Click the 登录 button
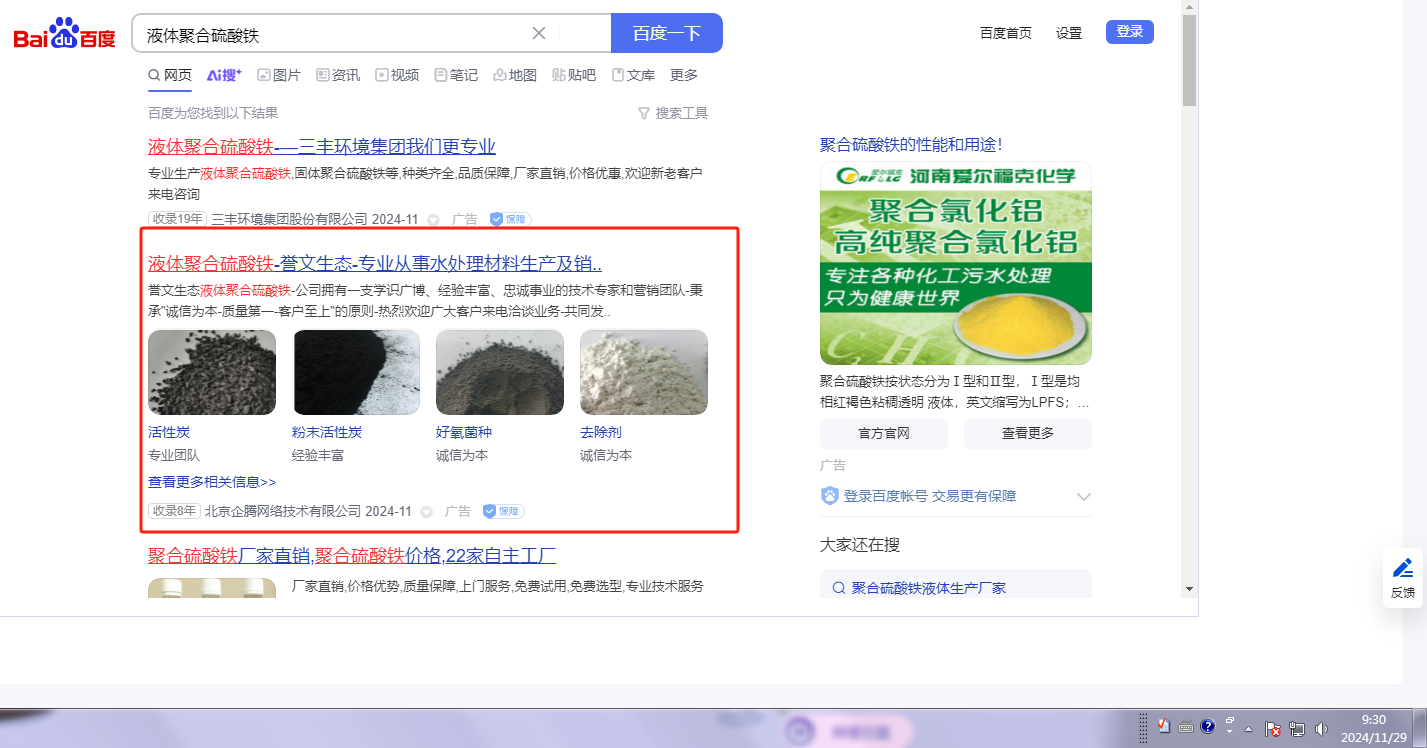 click(x=1130, y=32)
